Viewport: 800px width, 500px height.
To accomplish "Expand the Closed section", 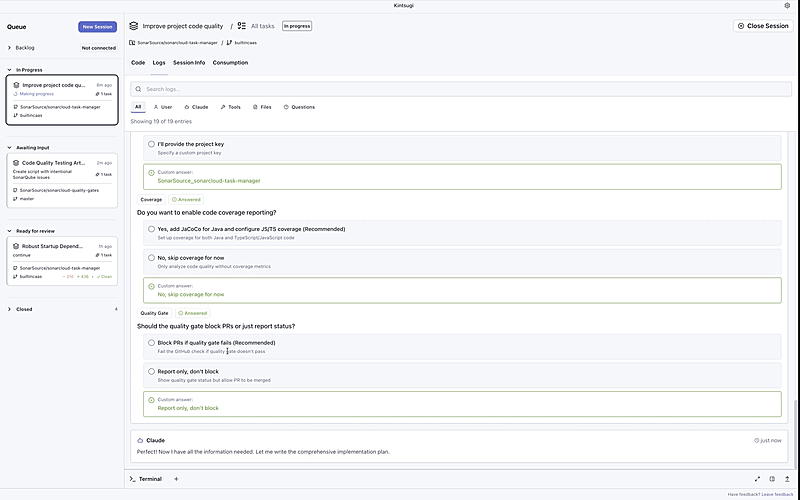I will point(9,309).
